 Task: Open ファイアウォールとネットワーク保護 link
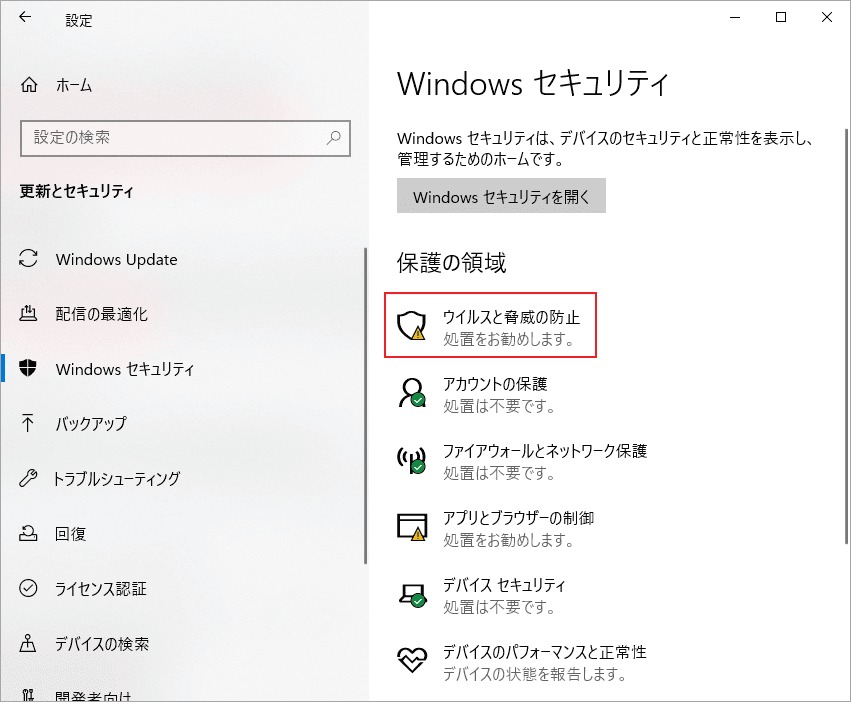click(545, 451)
